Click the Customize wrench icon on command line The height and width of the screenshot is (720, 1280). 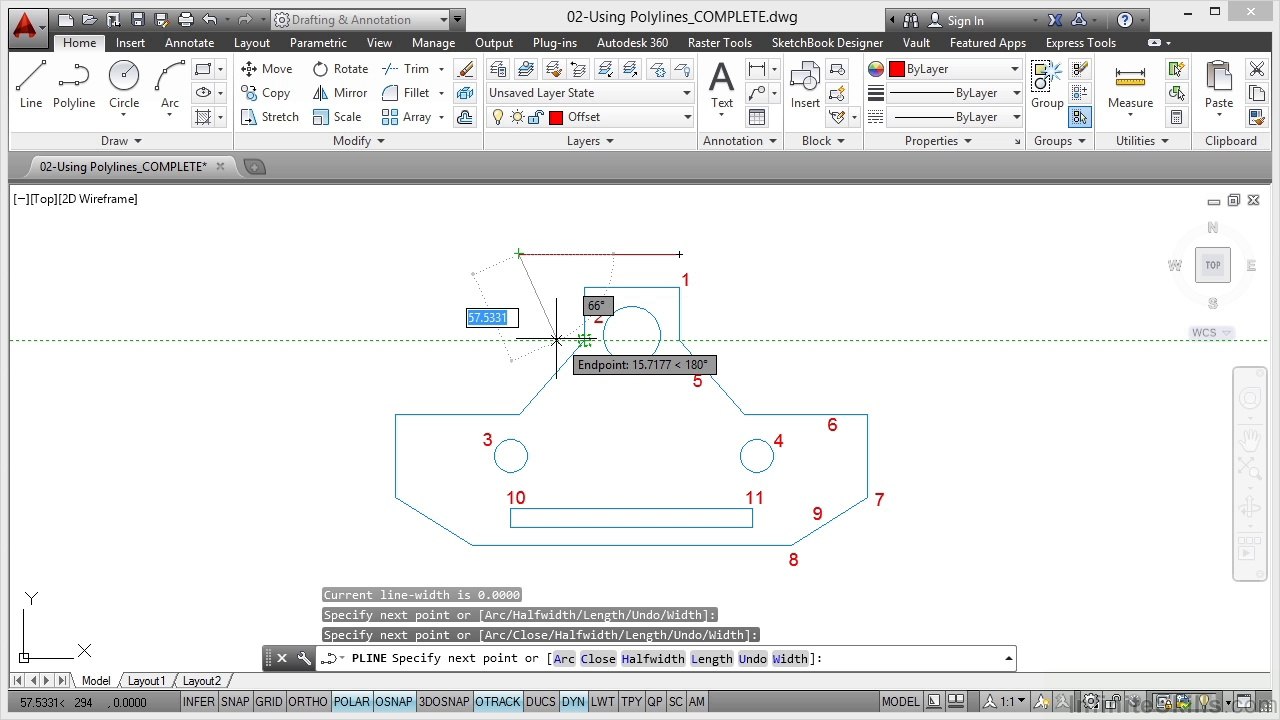tap(304, 658)
